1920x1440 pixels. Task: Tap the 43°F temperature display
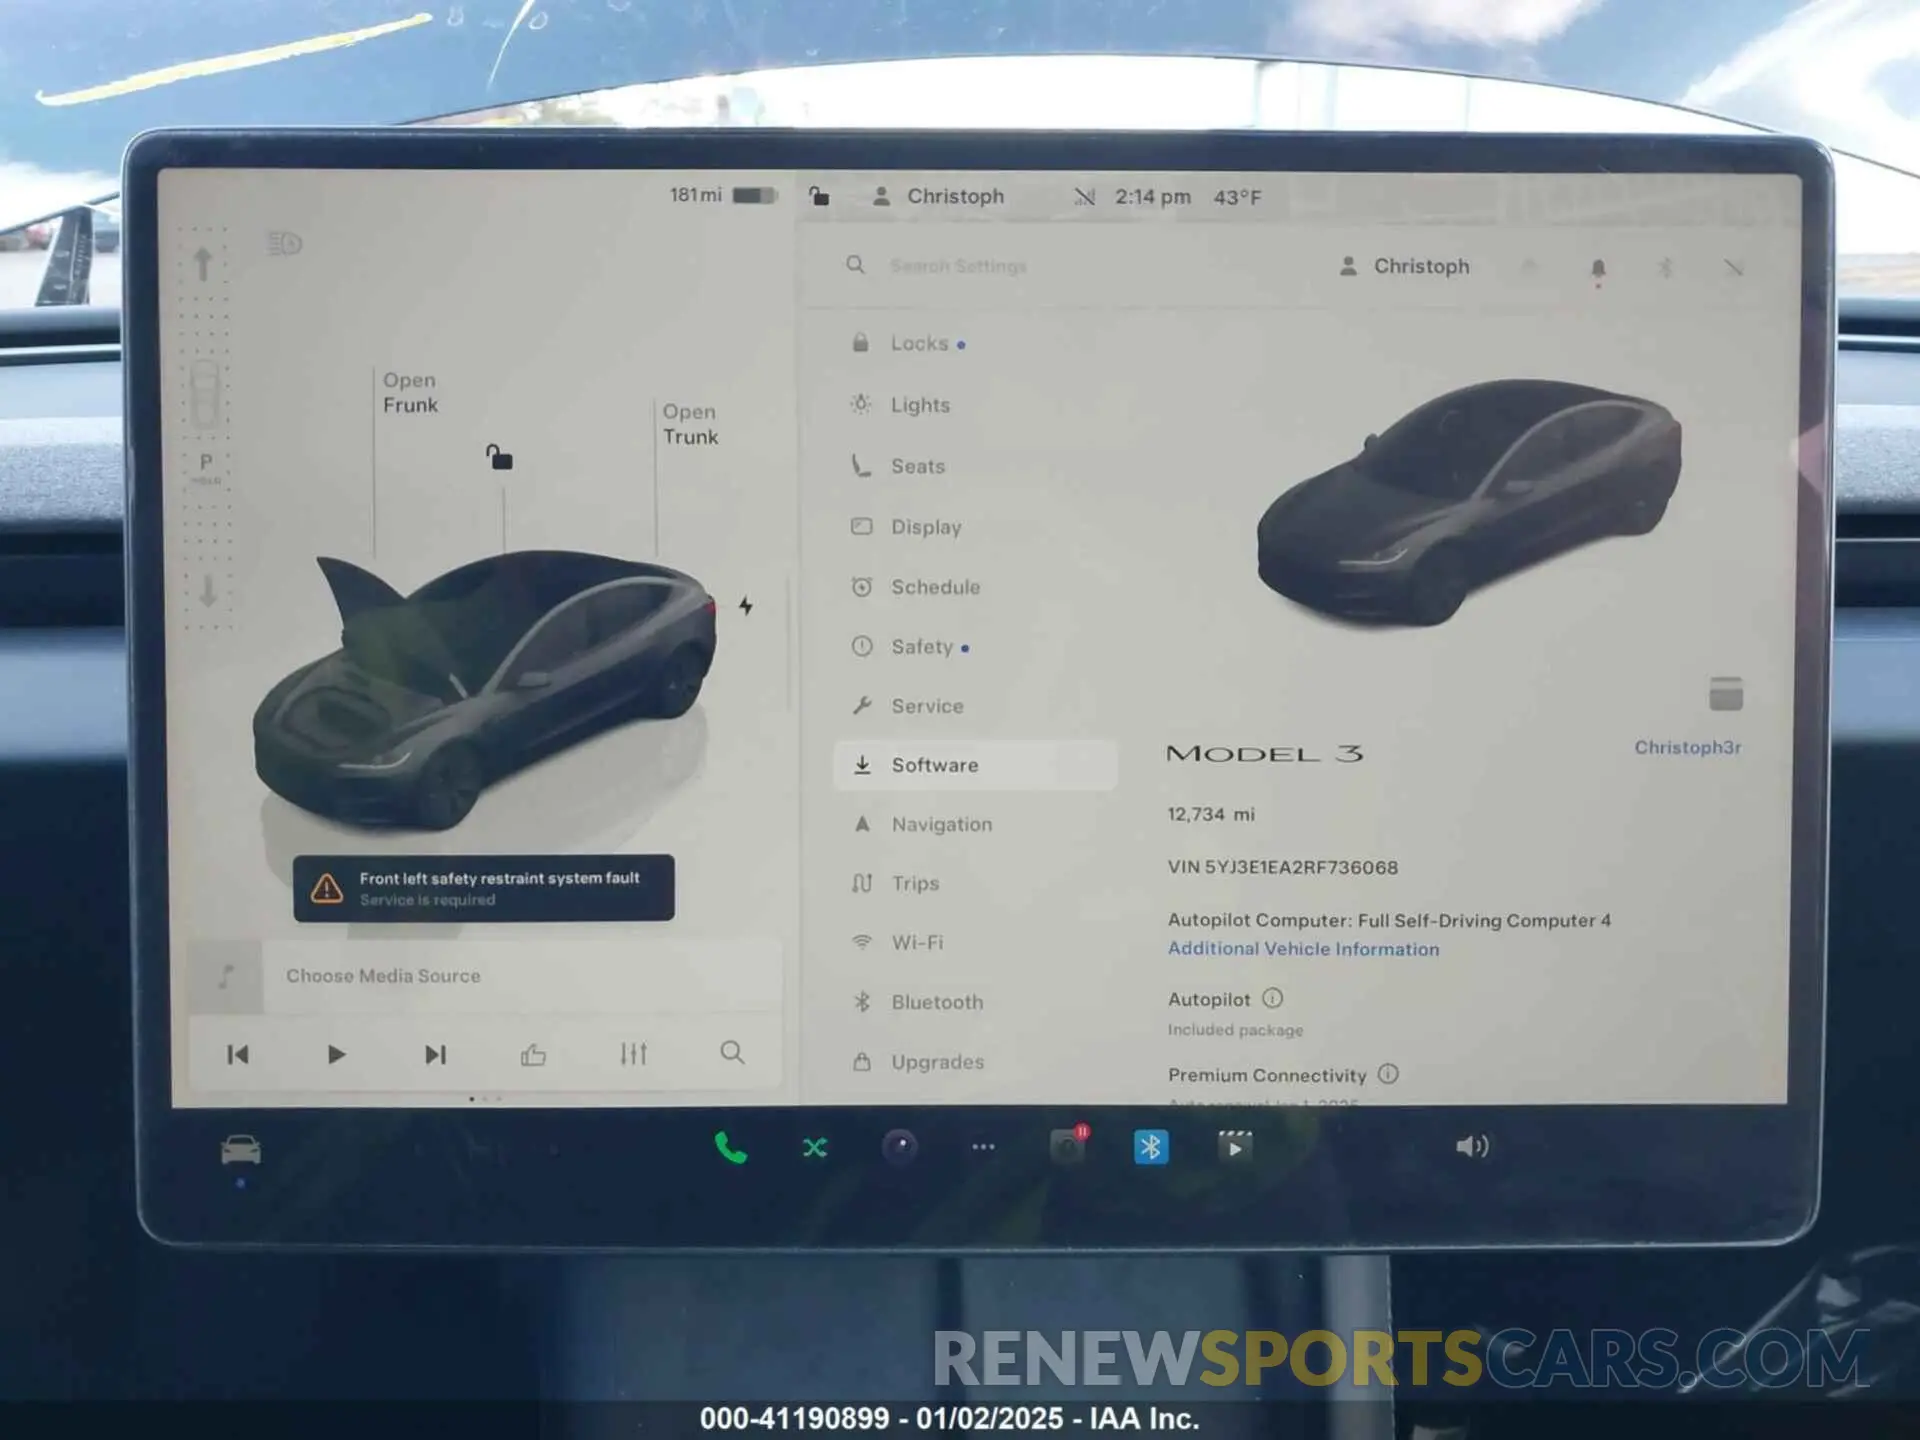point(1237,197)
